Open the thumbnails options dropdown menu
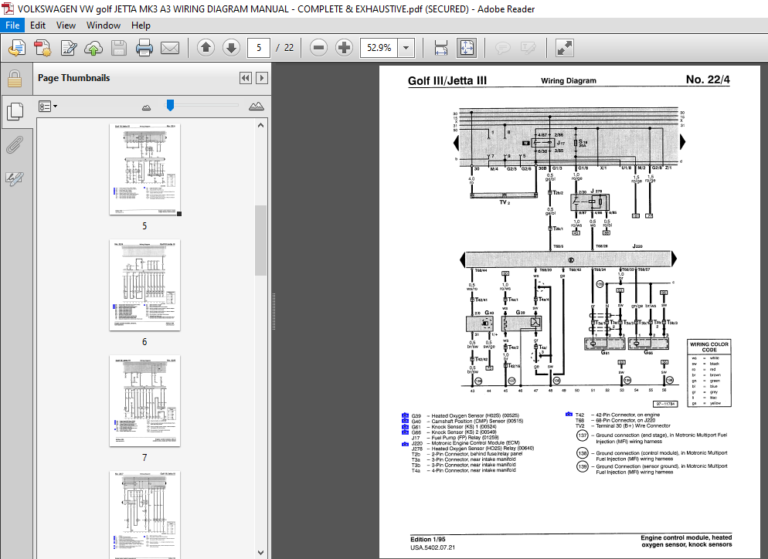Viewport: 768px width, 559px height. point(48,106)
